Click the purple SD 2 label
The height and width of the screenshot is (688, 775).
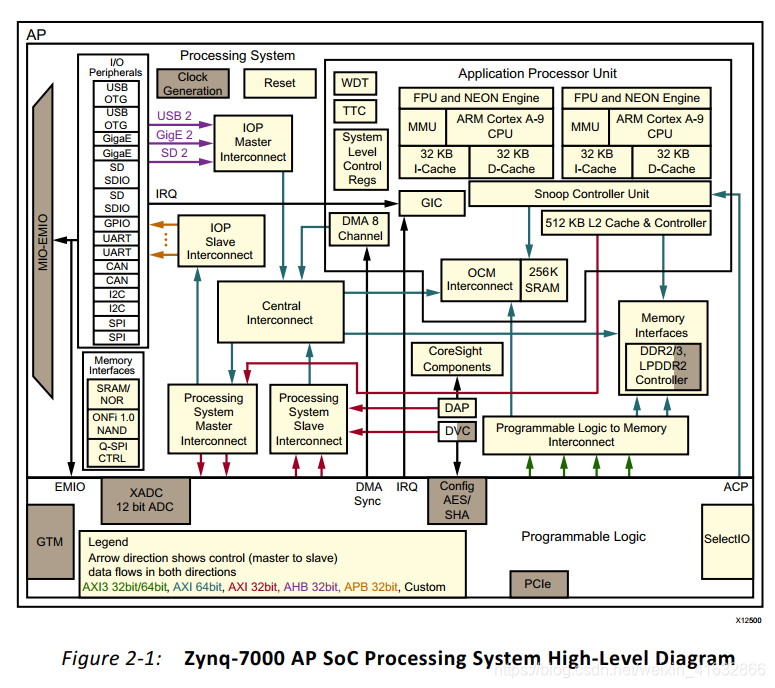click(x=174, y=153)
